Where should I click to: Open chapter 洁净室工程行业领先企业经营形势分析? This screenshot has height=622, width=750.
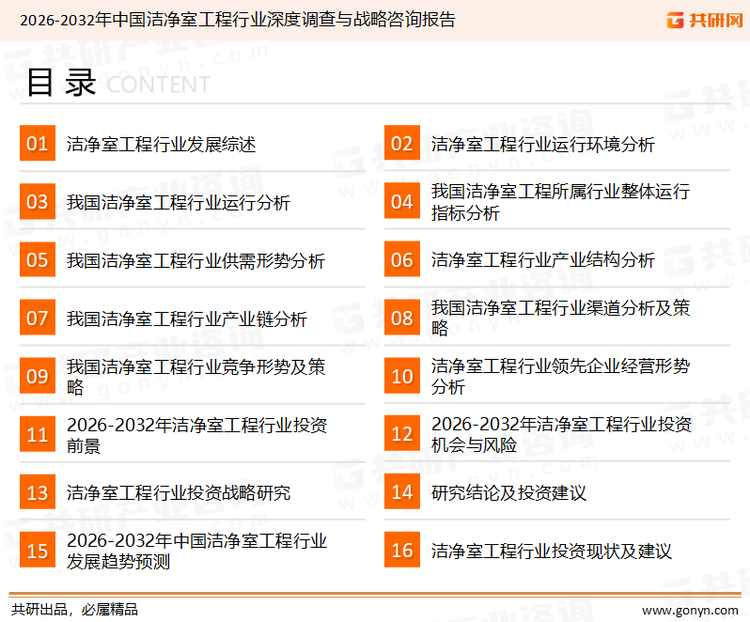[561, 377]
